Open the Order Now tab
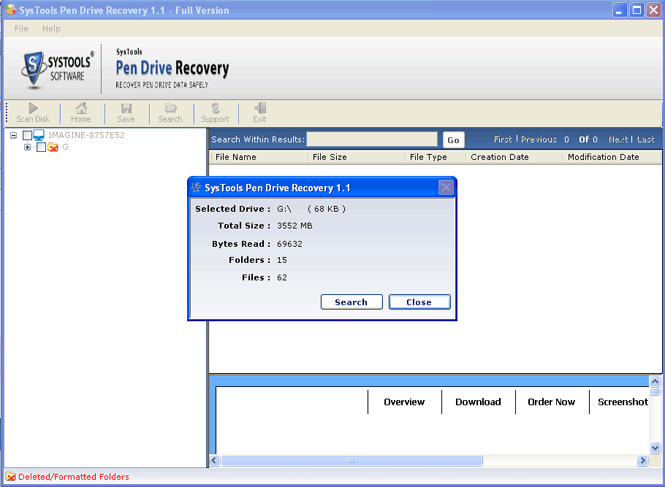Image resolution: width=665 pixels, height=487 pixels. click(x=551, y=402)
